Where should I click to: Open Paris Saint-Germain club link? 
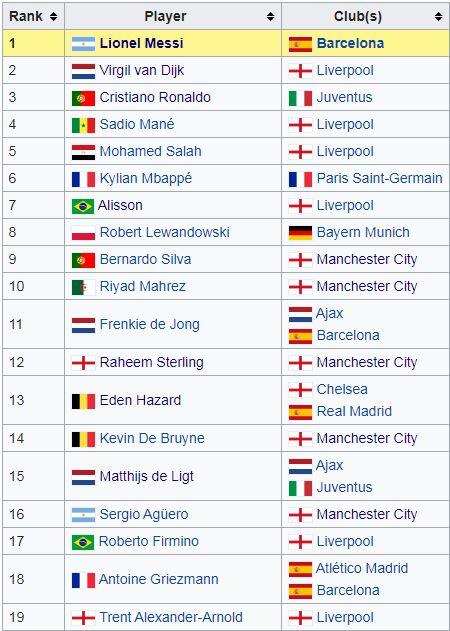tap(380, 178)
